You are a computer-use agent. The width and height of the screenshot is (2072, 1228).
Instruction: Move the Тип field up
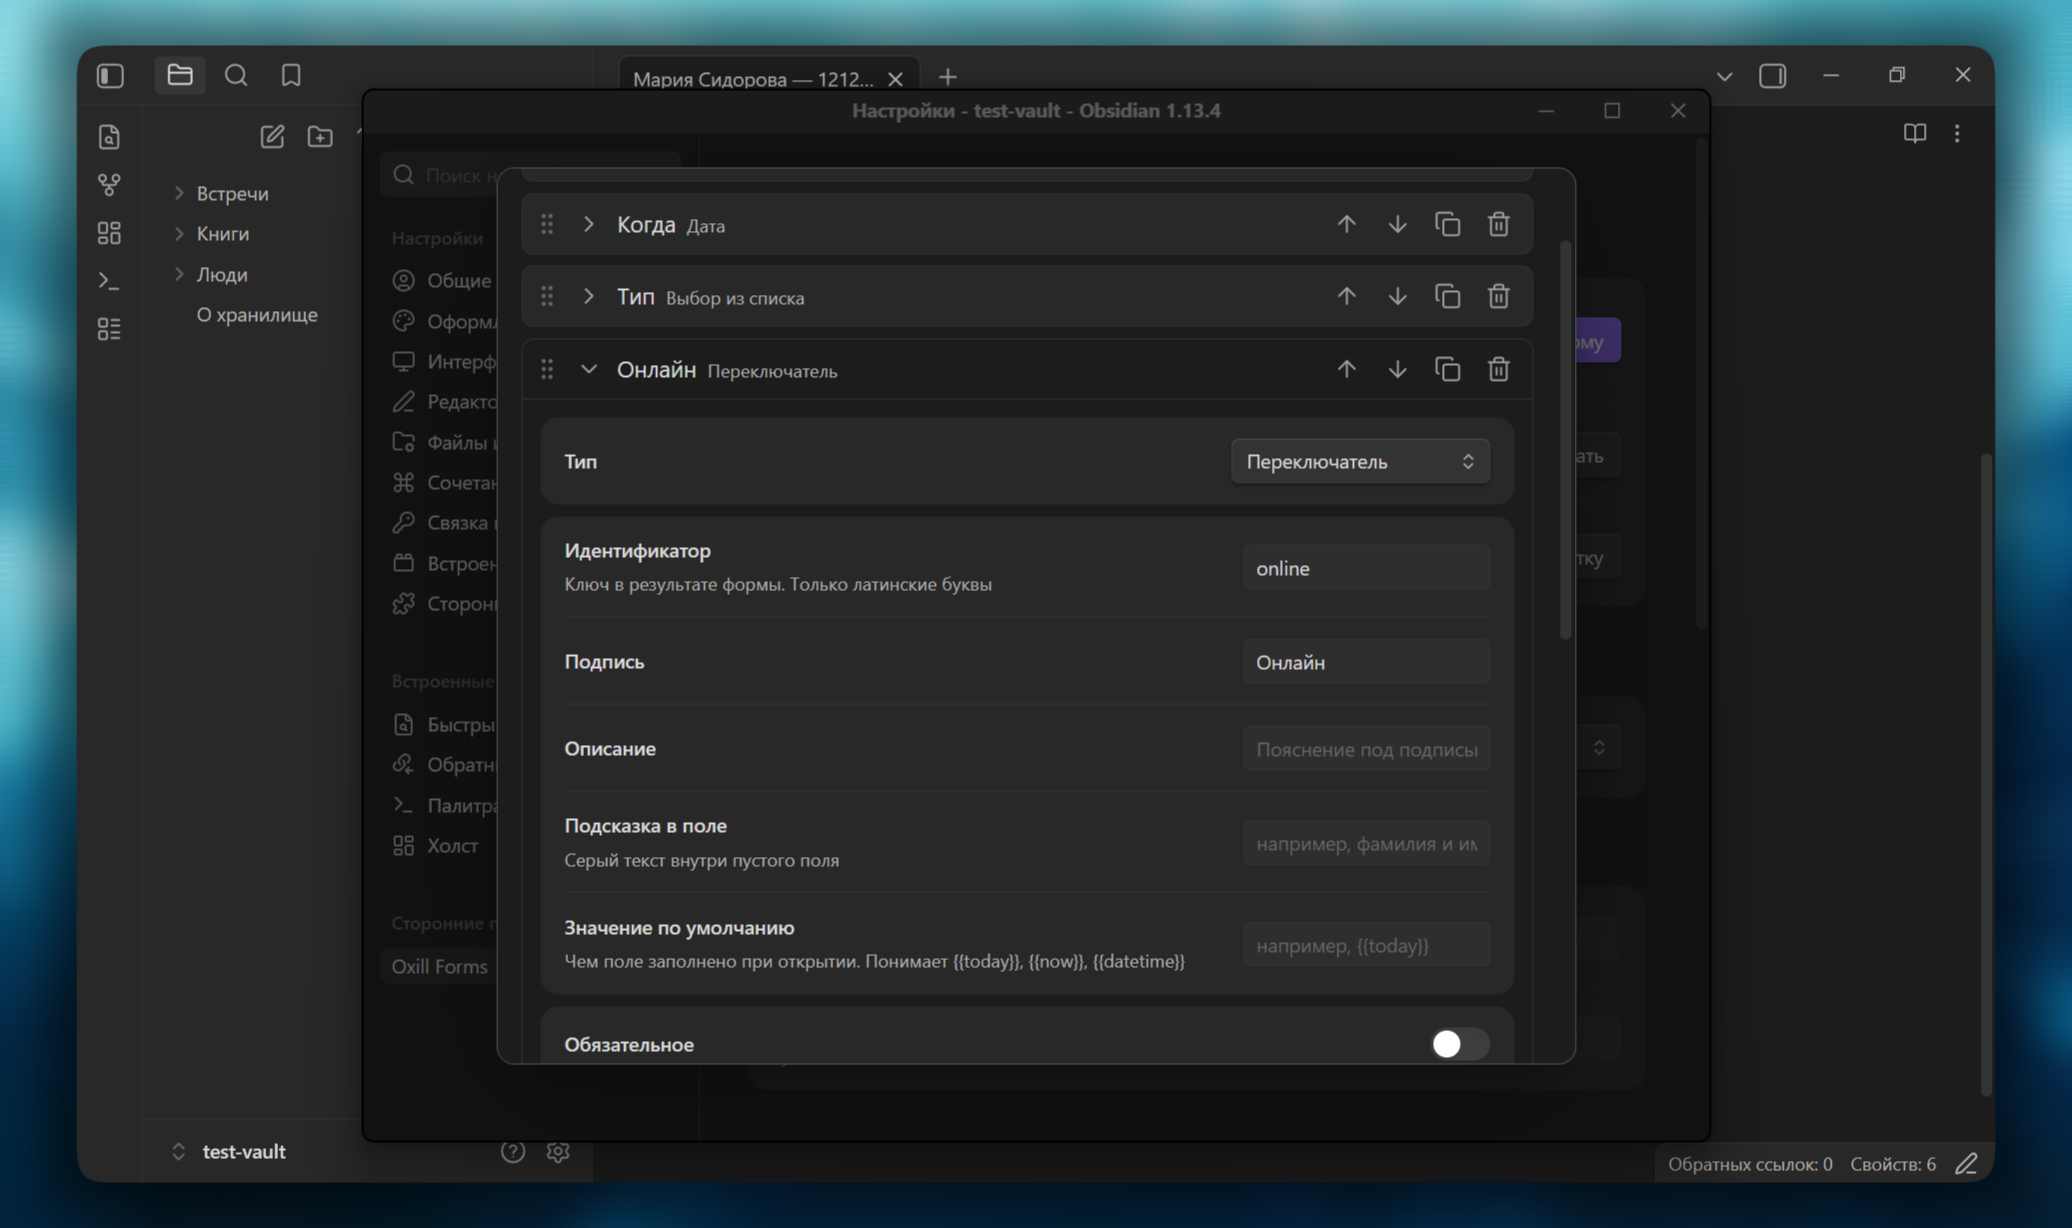pos(1347,296)
